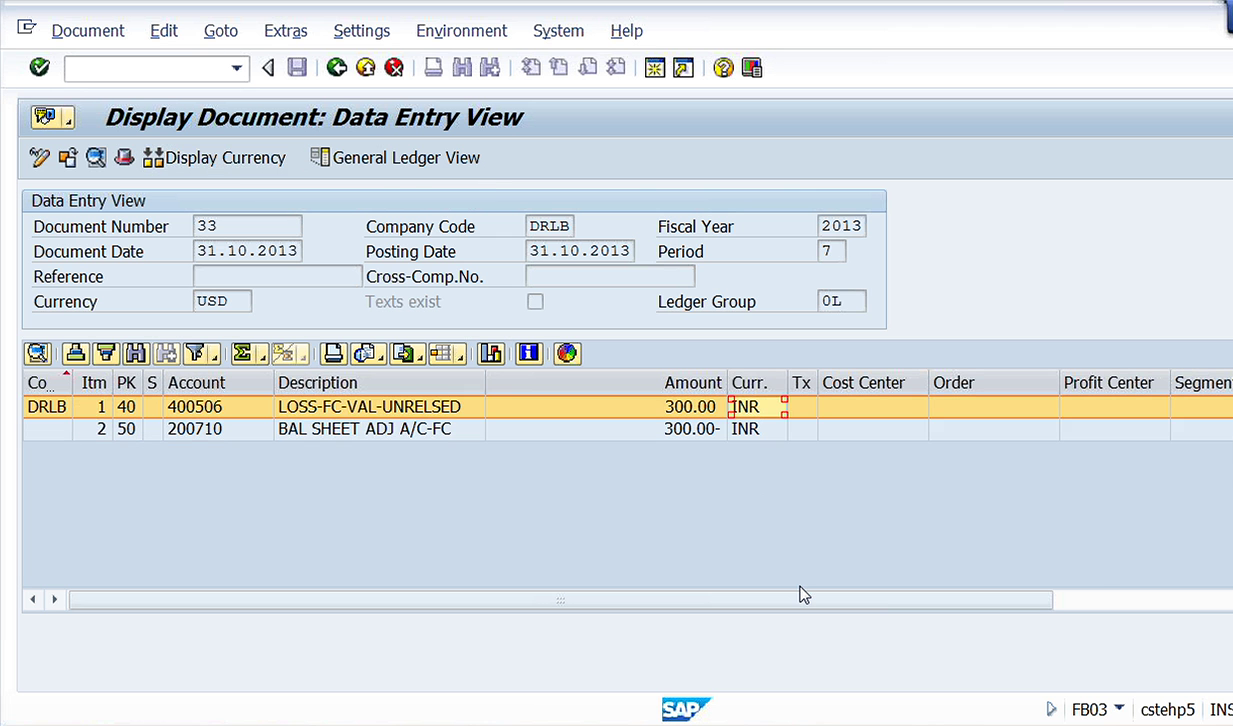Click the horizontal scrollbar left arrow
The image size is (1233, 726).
point(33,599)
